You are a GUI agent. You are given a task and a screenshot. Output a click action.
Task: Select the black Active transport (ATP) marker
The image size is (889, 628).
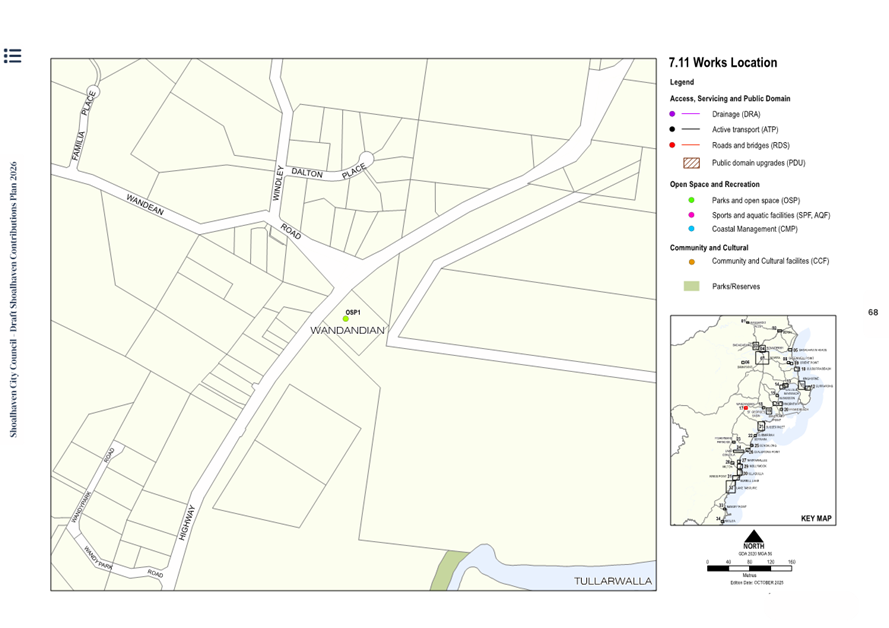click(671, 130)
